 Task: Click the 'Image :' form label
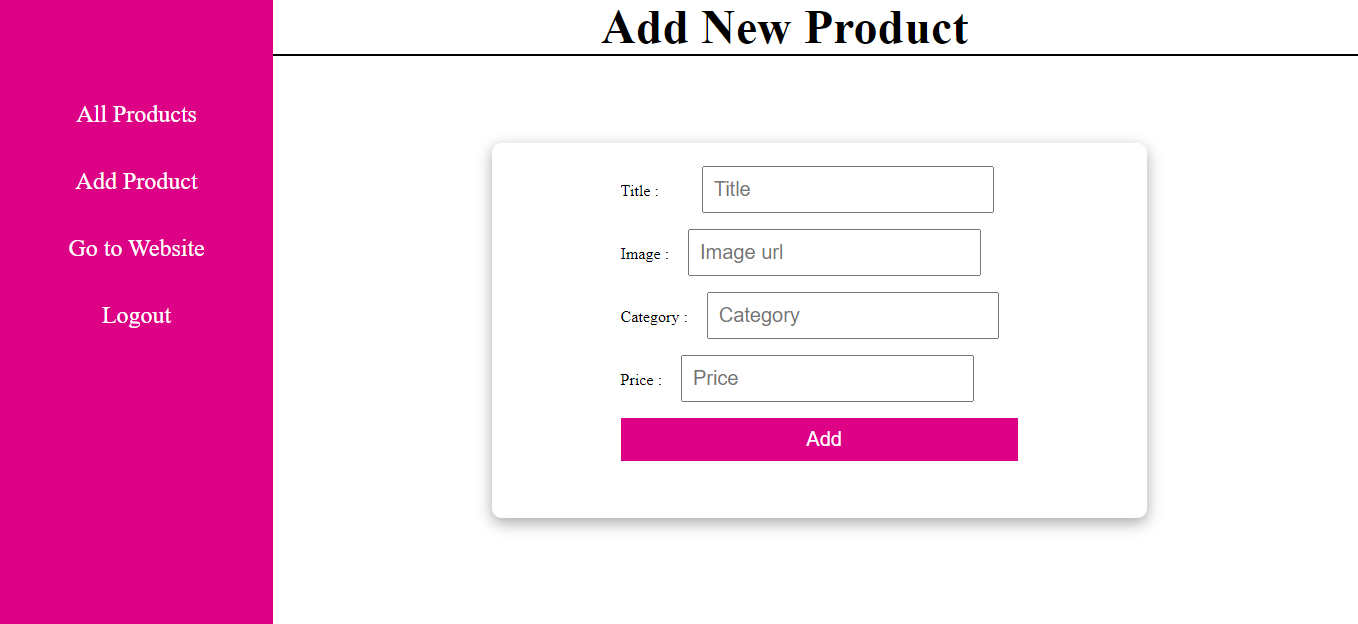click(x=644, y=254)
